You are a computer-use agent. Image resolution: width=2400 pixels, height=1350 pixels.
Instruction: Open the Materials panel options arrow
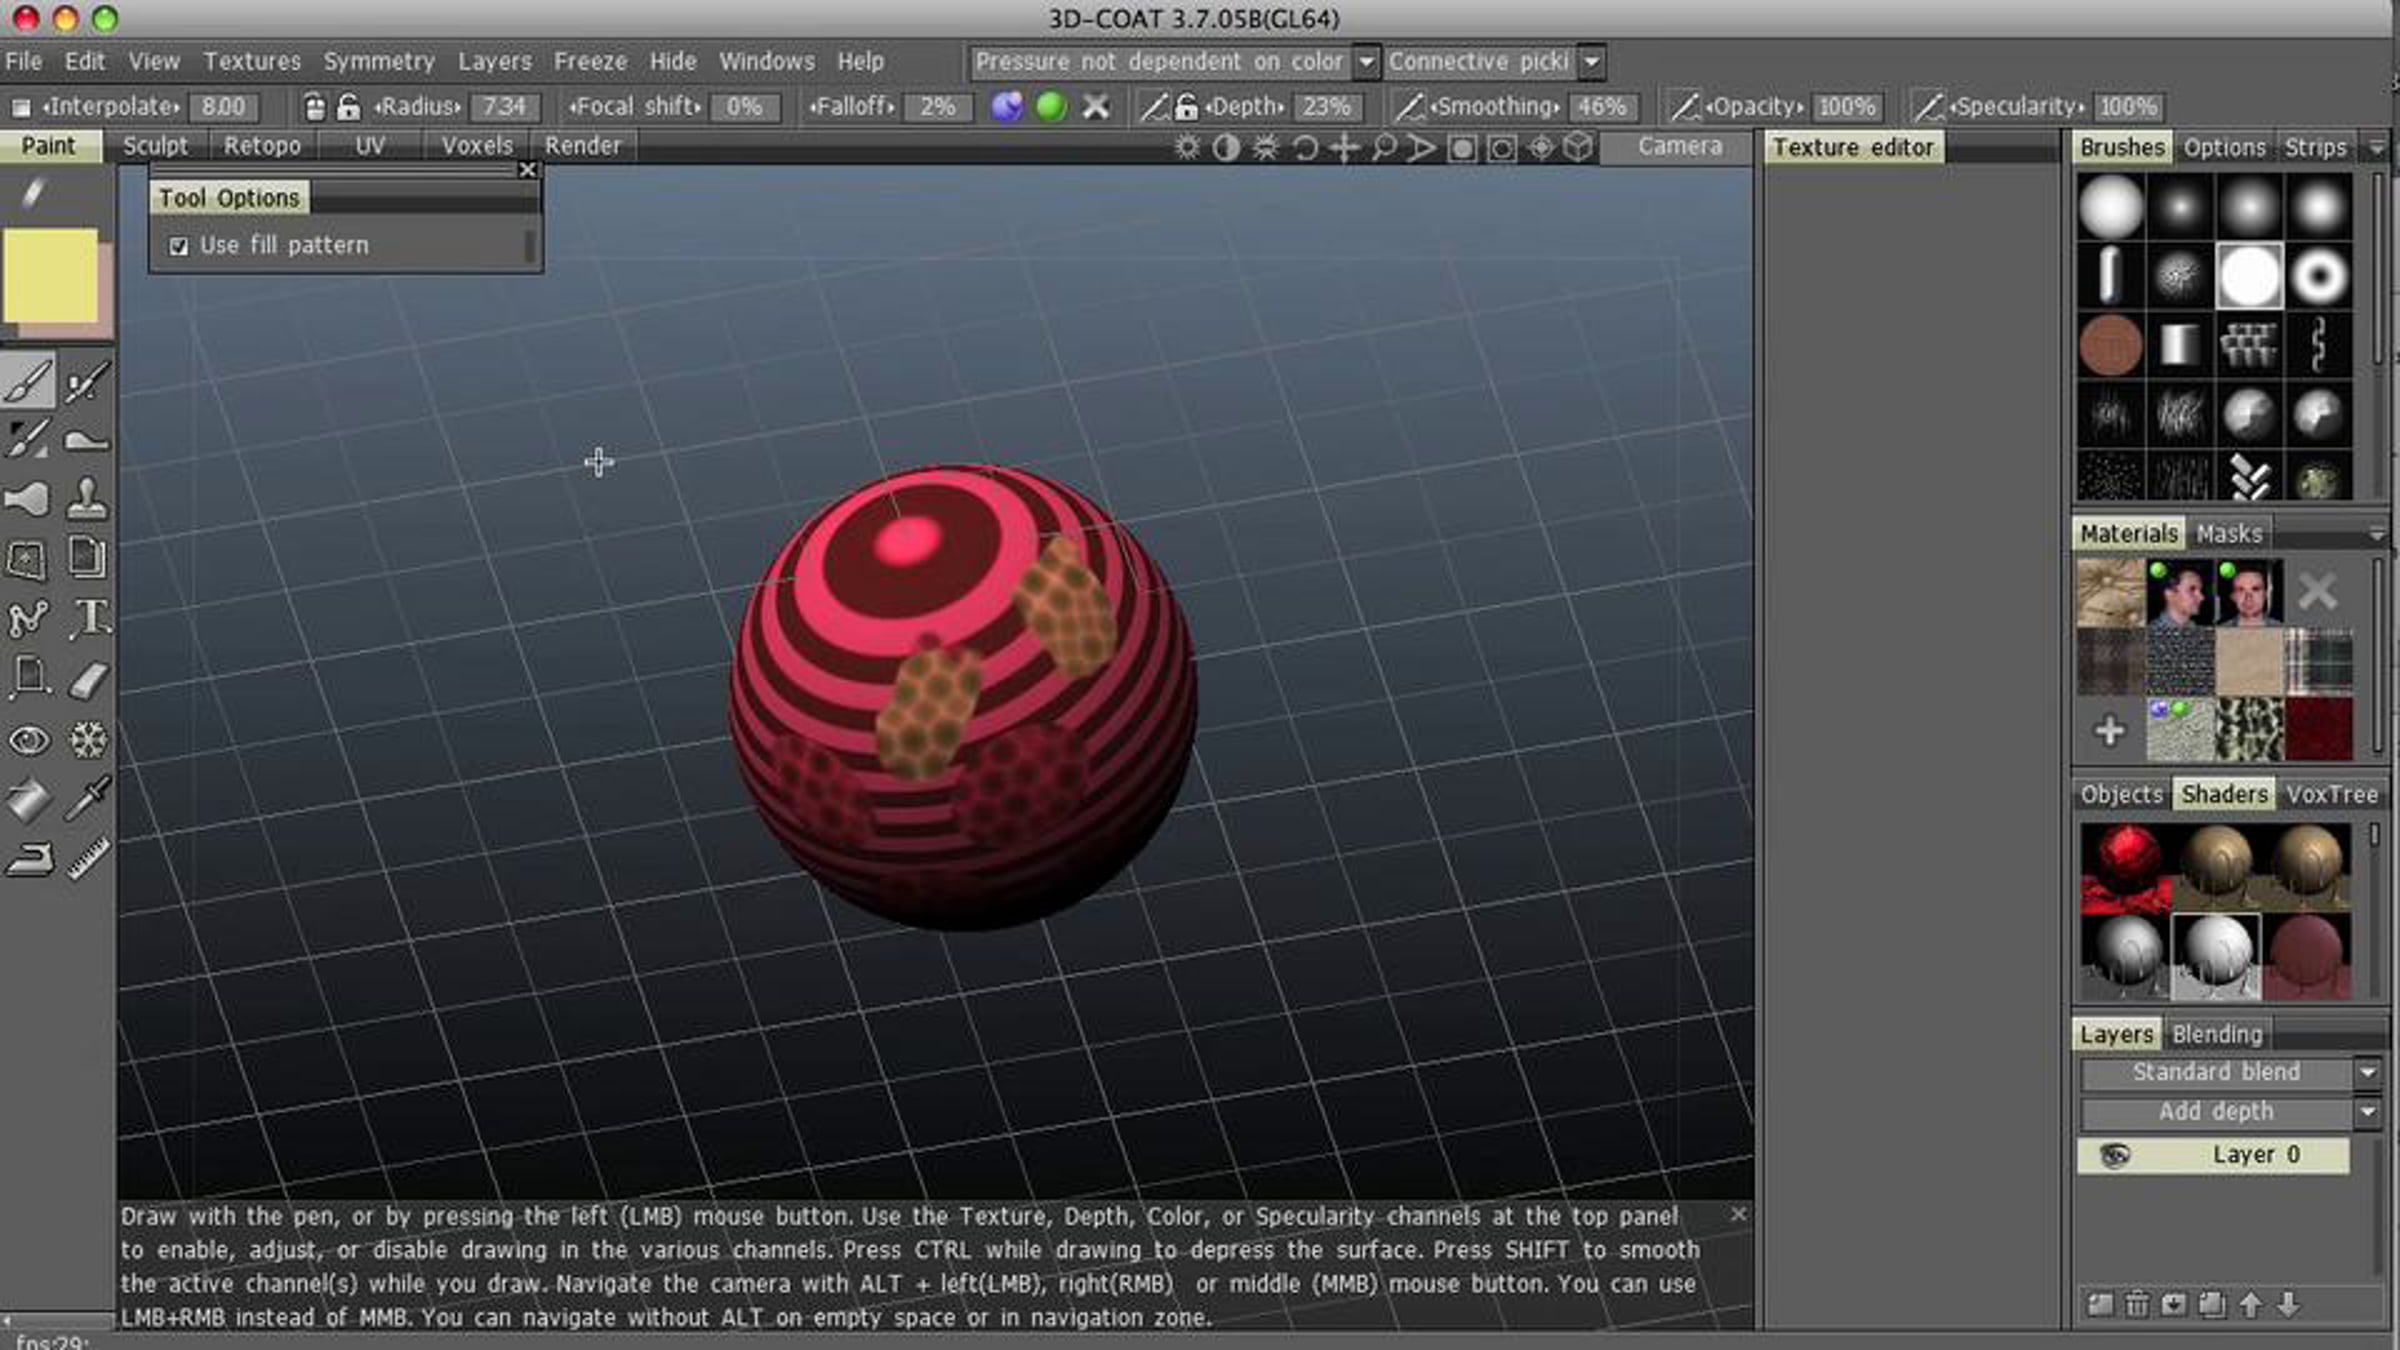click(2376, 536)
